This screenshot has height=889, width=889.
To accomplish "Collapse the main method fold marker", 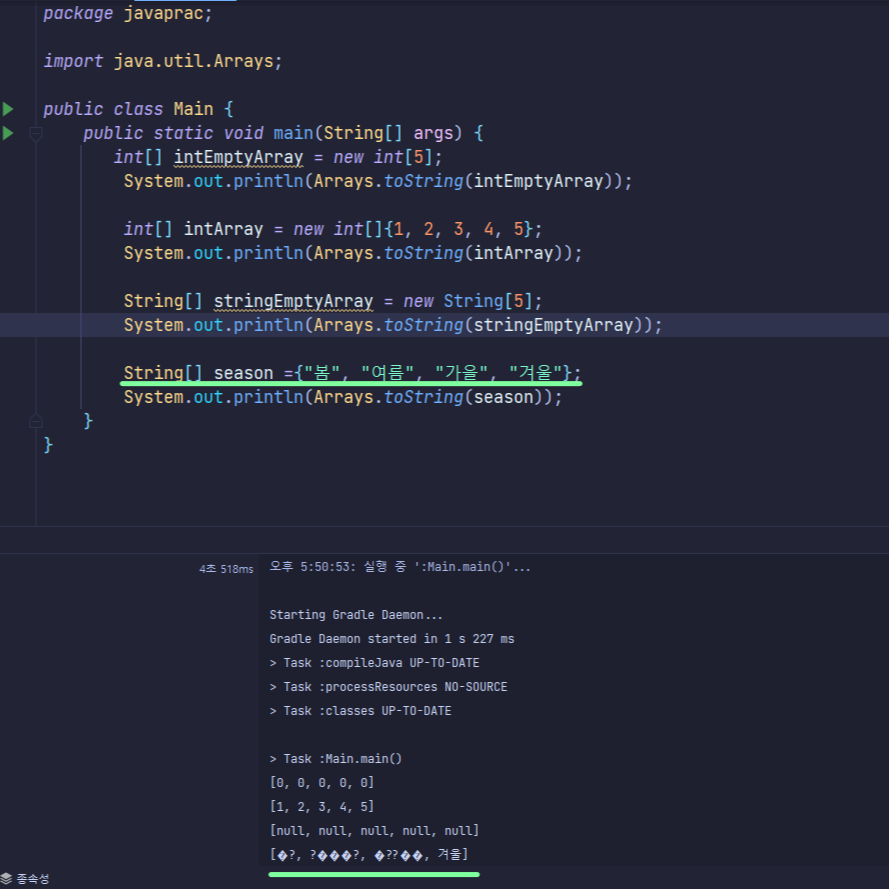I will click(36, 134).
